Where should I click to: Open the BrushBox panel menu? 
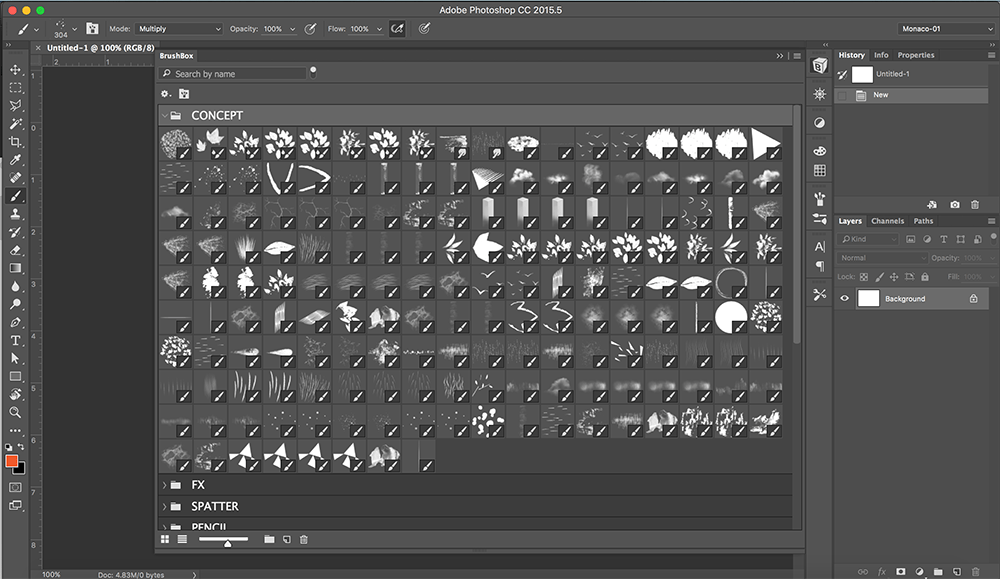pyautogui.click(x=796, y=55)
